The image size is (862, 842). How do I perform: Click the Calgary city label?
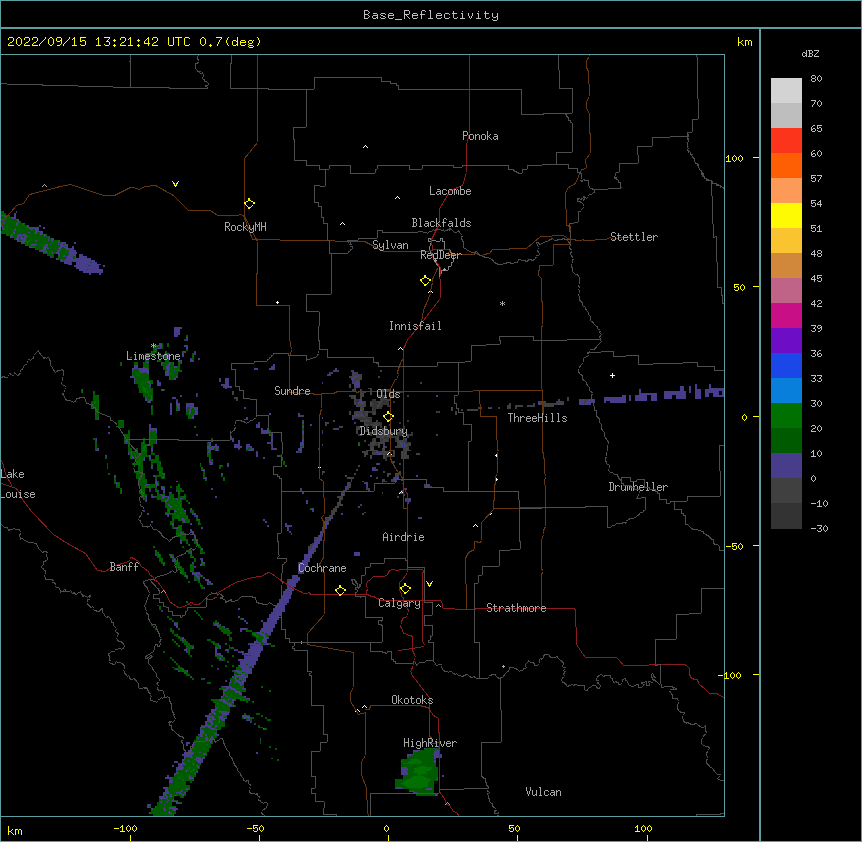399,603
